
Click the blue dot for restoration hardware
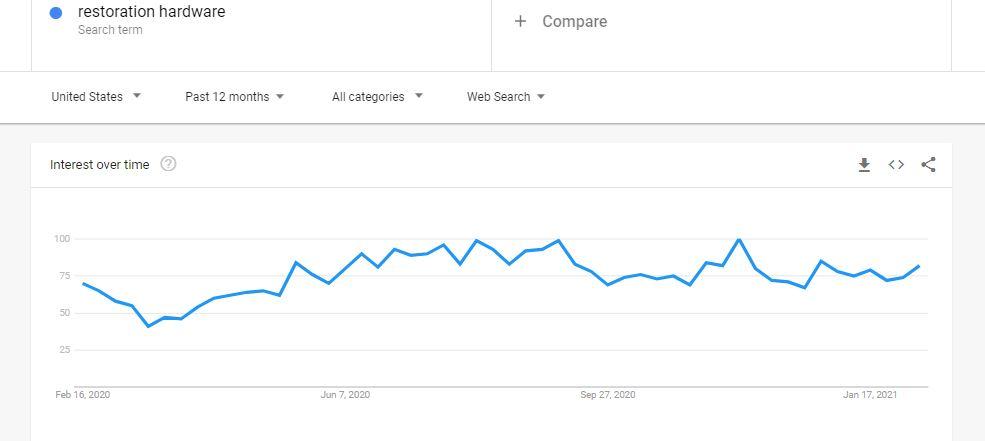click(55, 13)
